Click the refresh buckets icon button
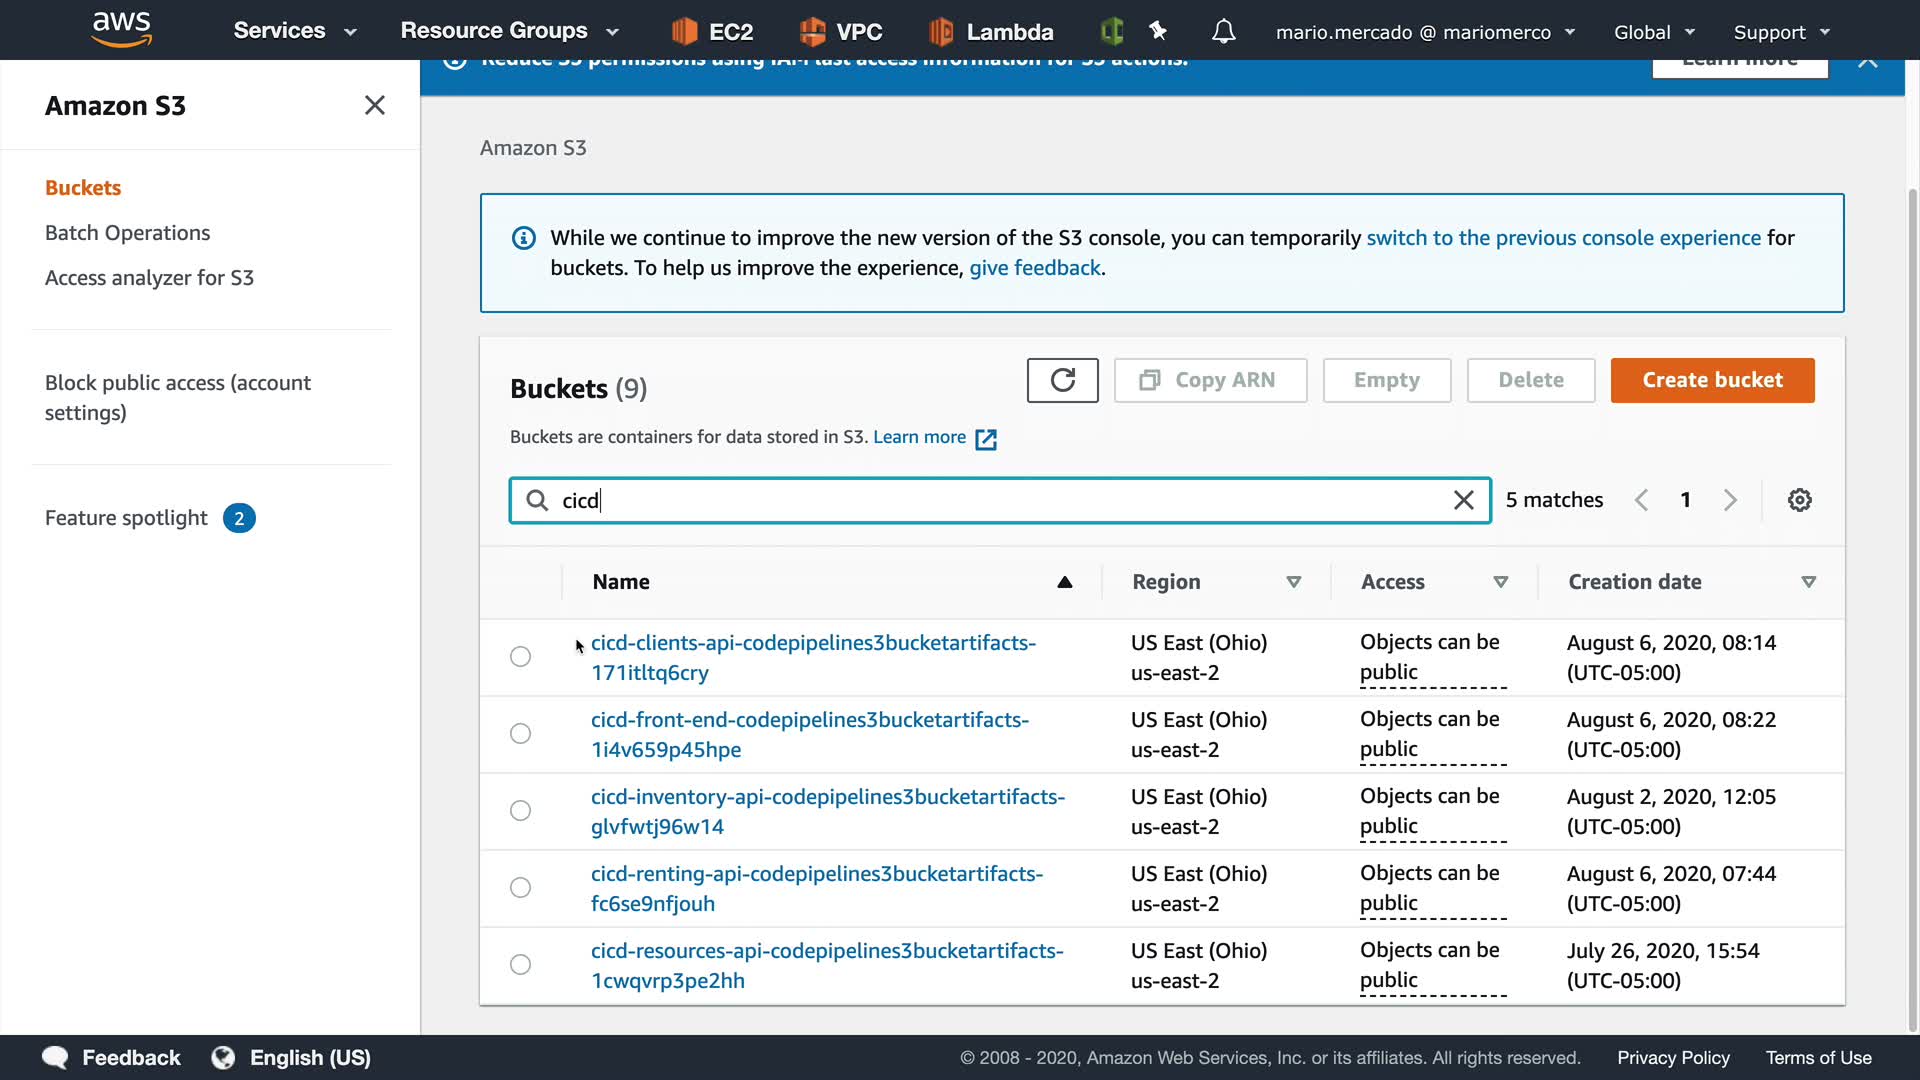 [1062, 380]
